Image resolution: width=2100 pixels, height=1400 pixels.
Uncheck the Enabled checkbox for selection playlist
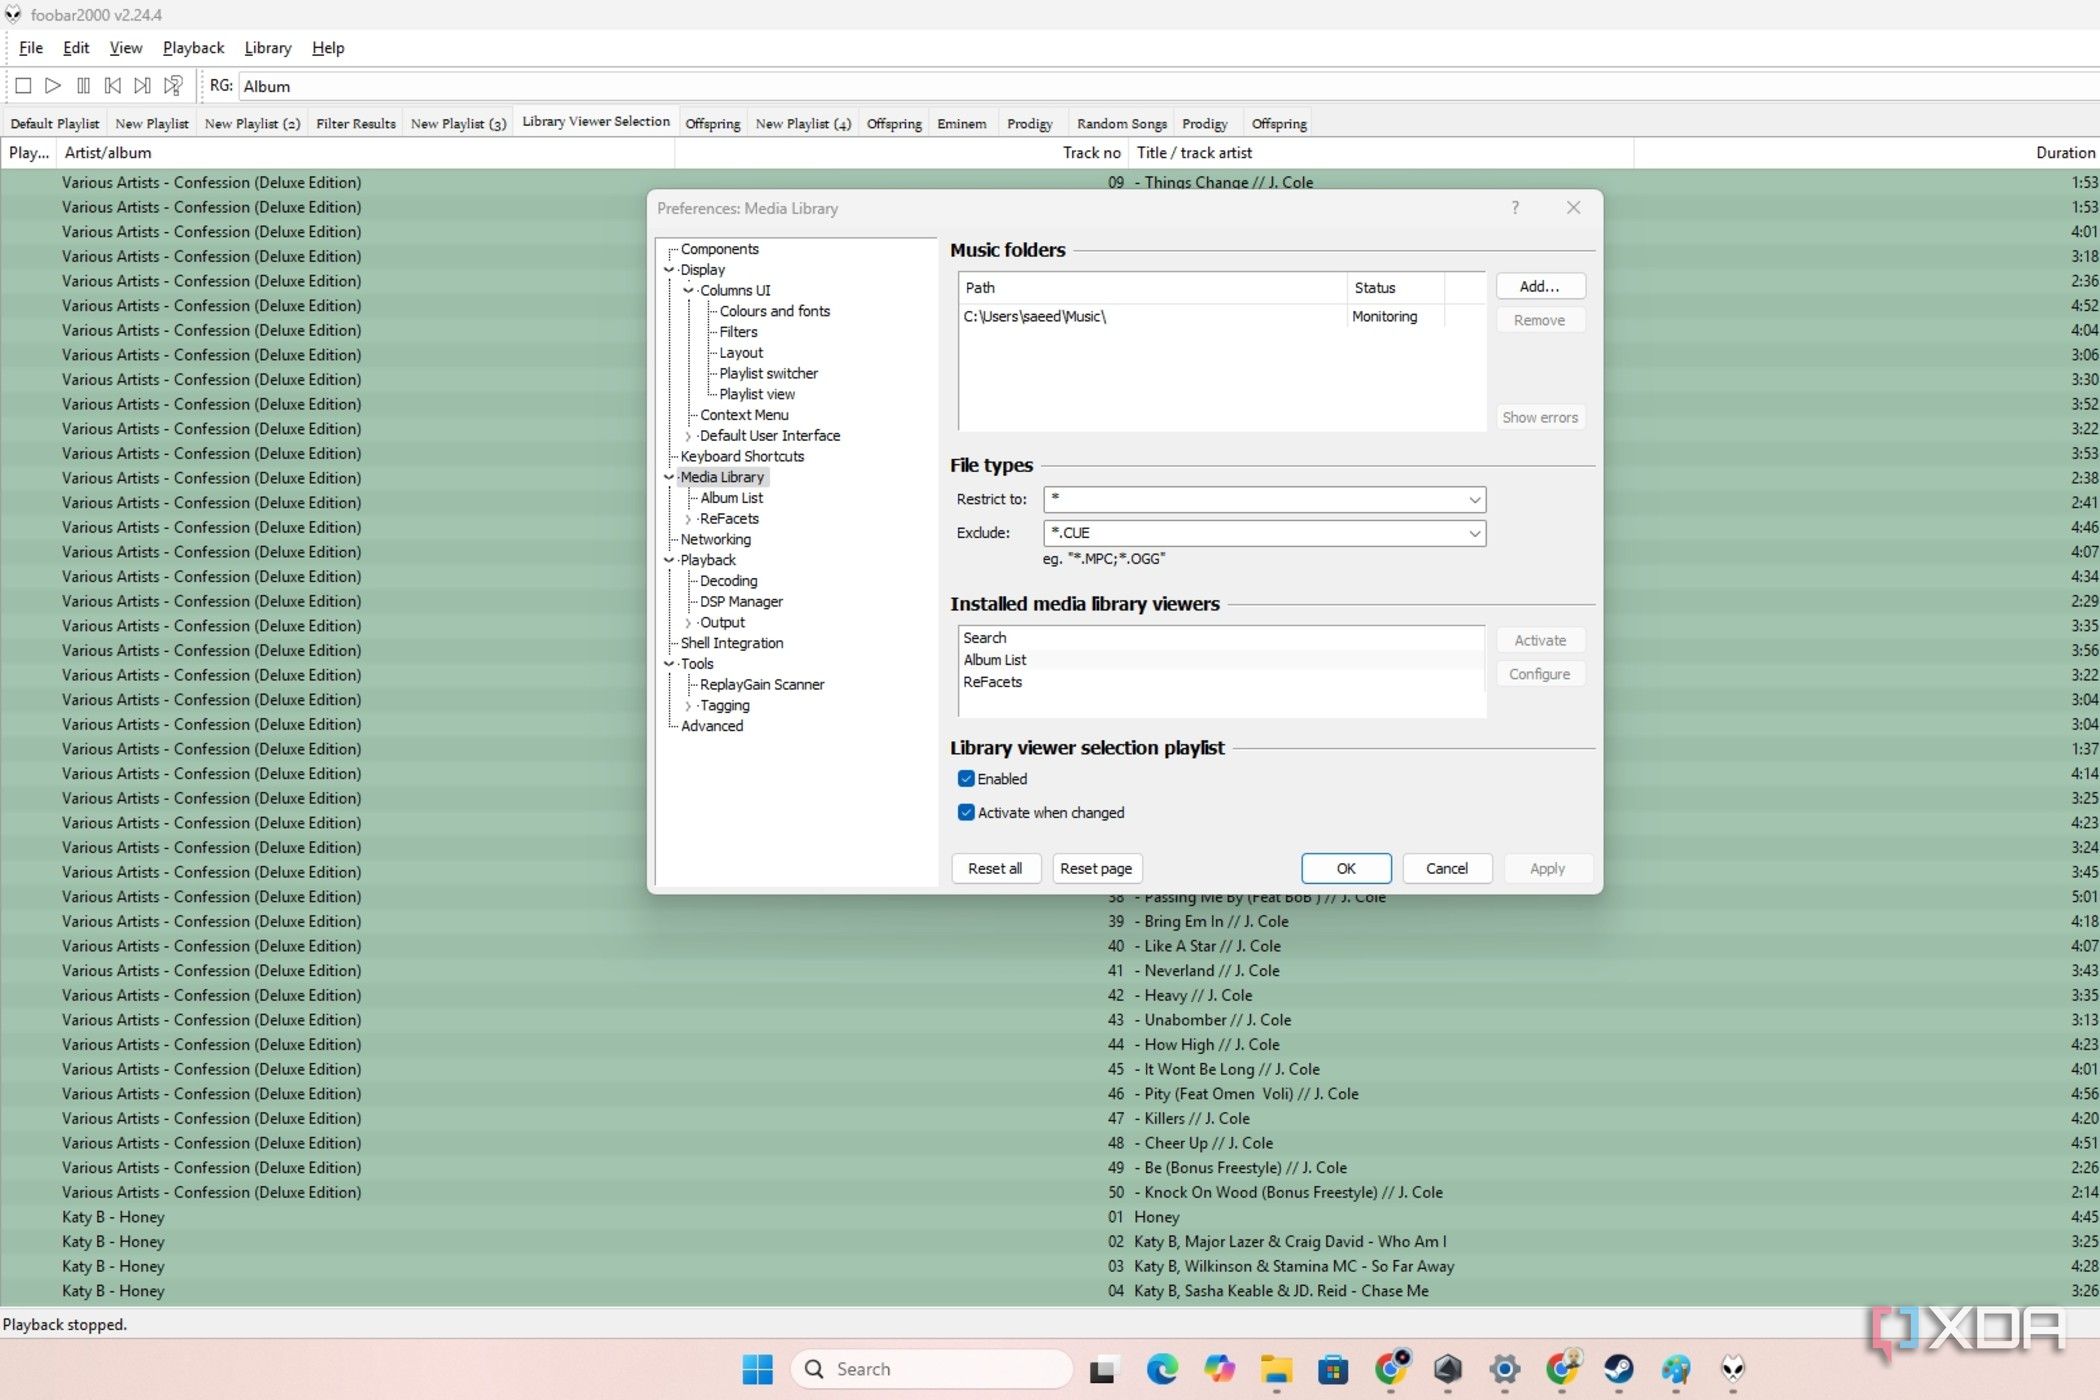click(x=966, y=779)
